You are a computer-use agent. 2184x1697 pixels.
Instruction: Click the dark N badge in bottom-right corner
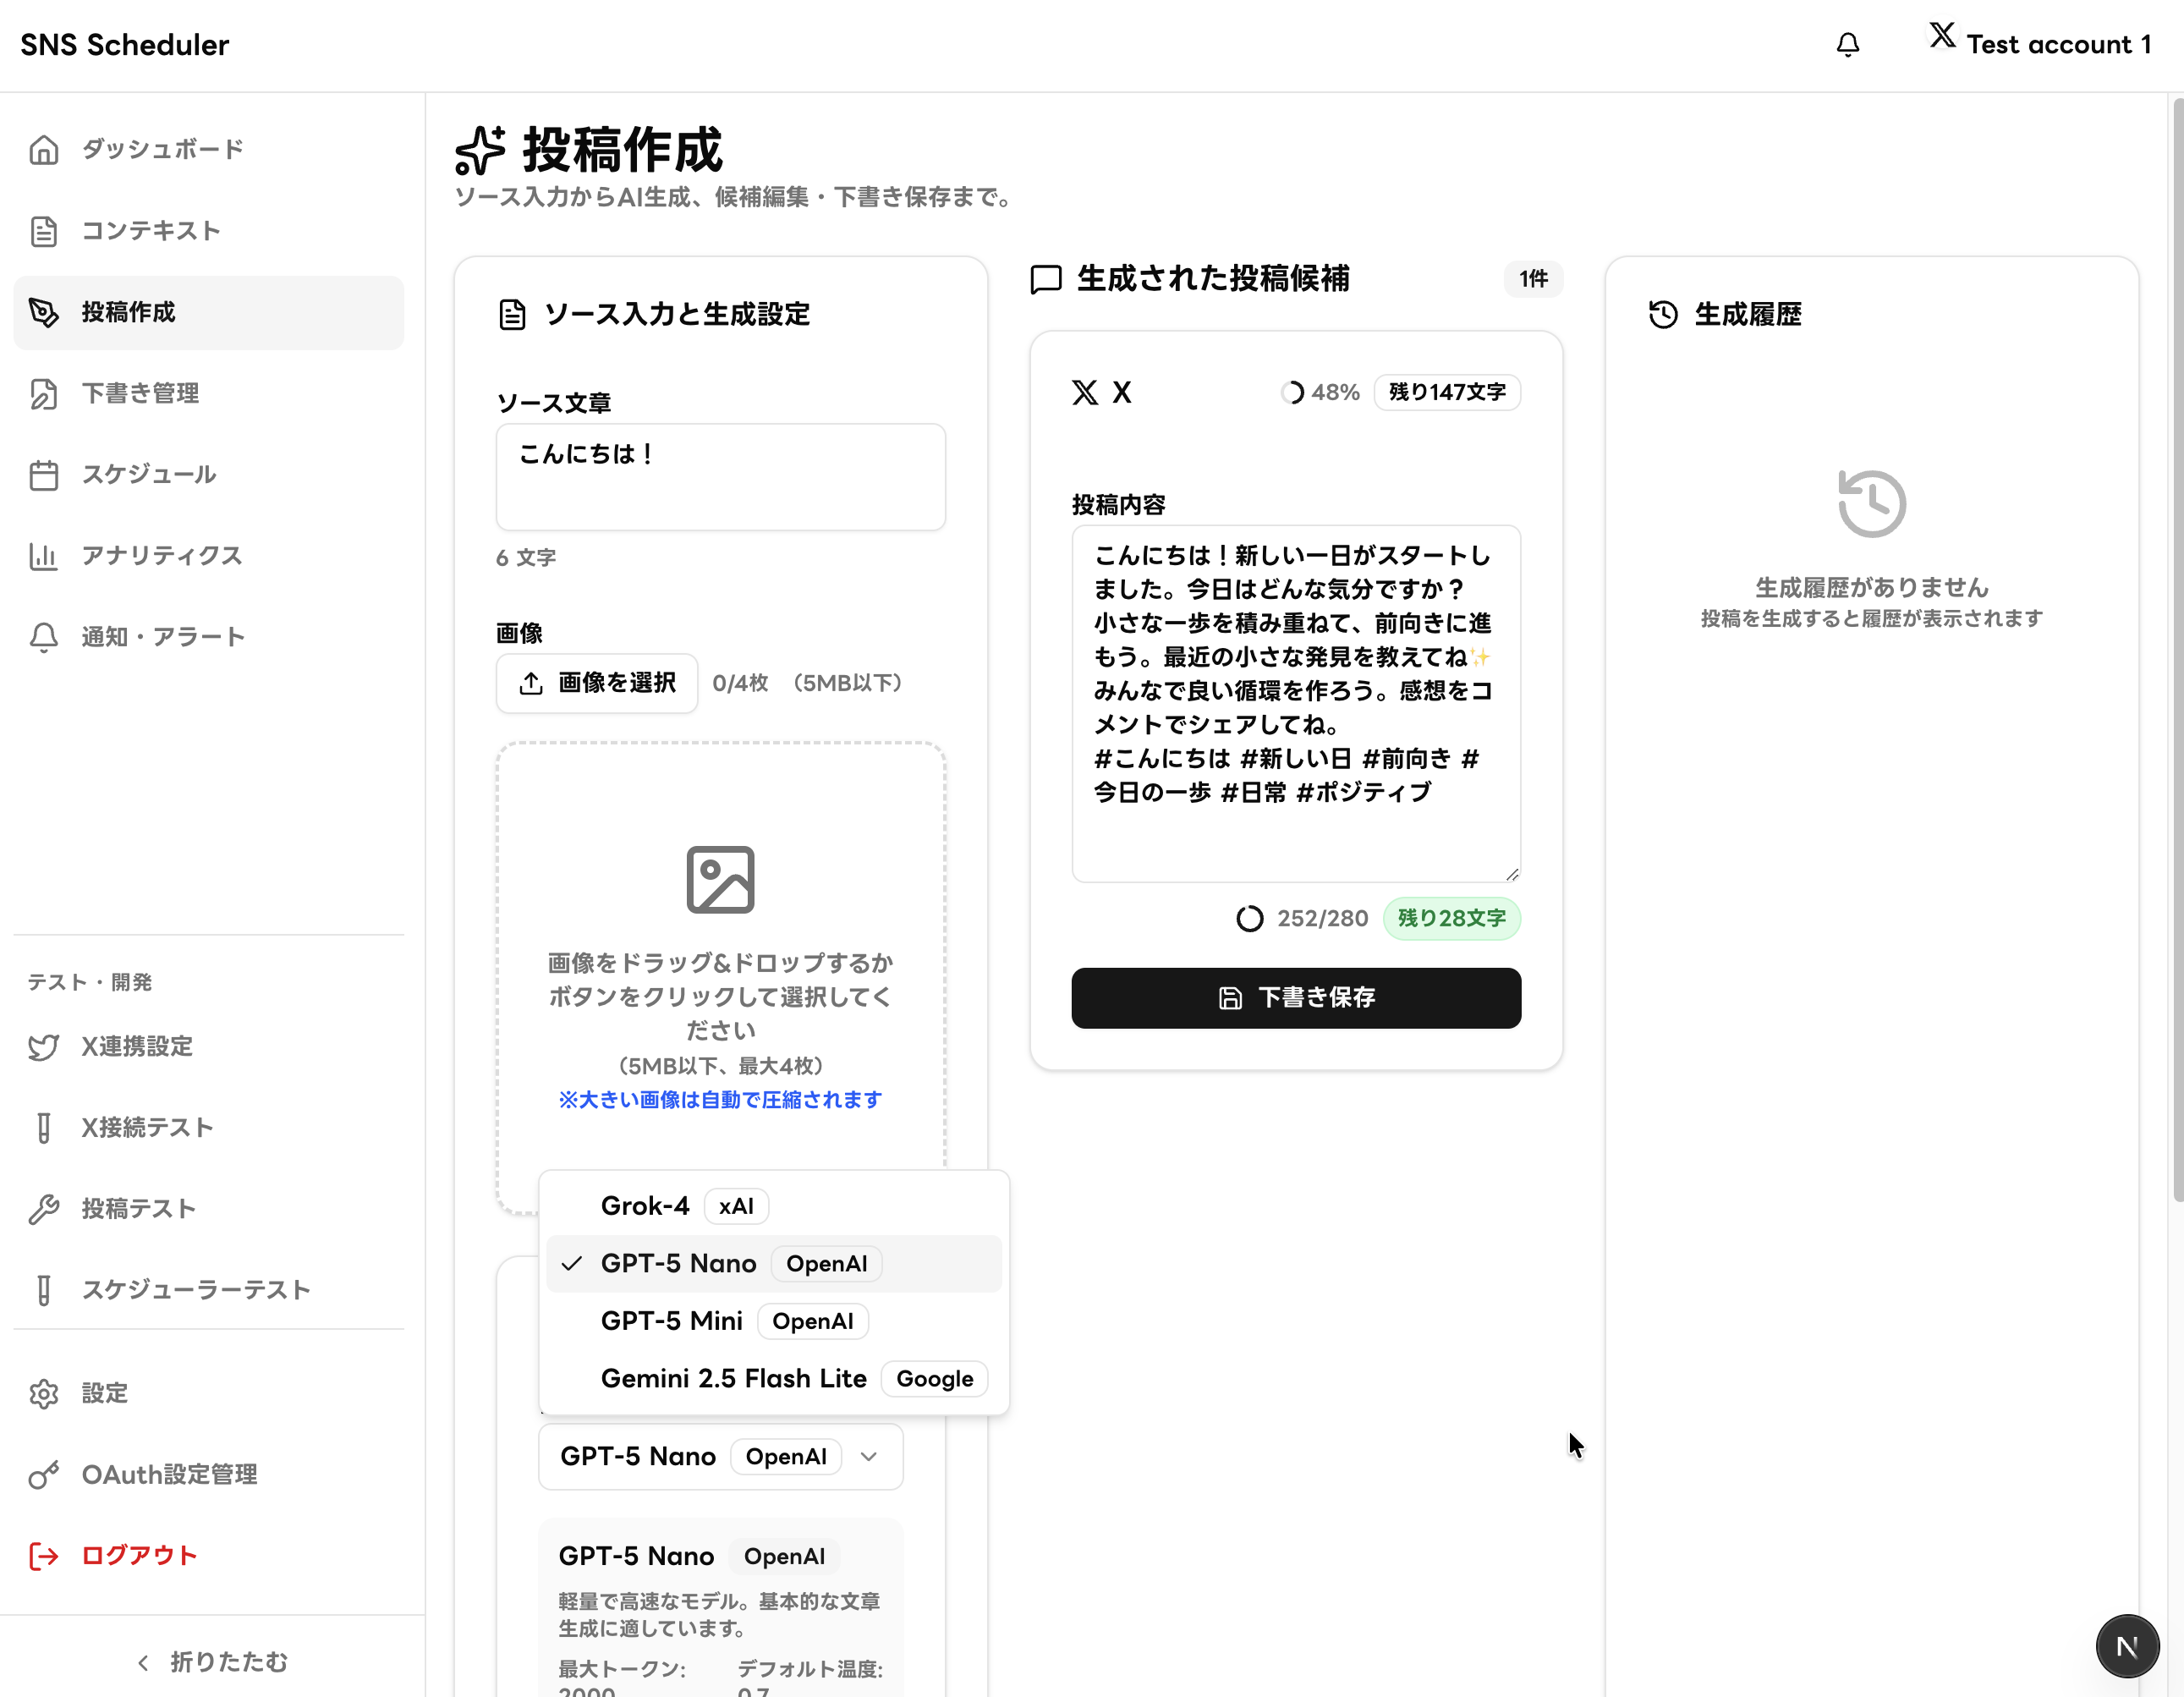pyautogui.click(x=2126, y=1645)
